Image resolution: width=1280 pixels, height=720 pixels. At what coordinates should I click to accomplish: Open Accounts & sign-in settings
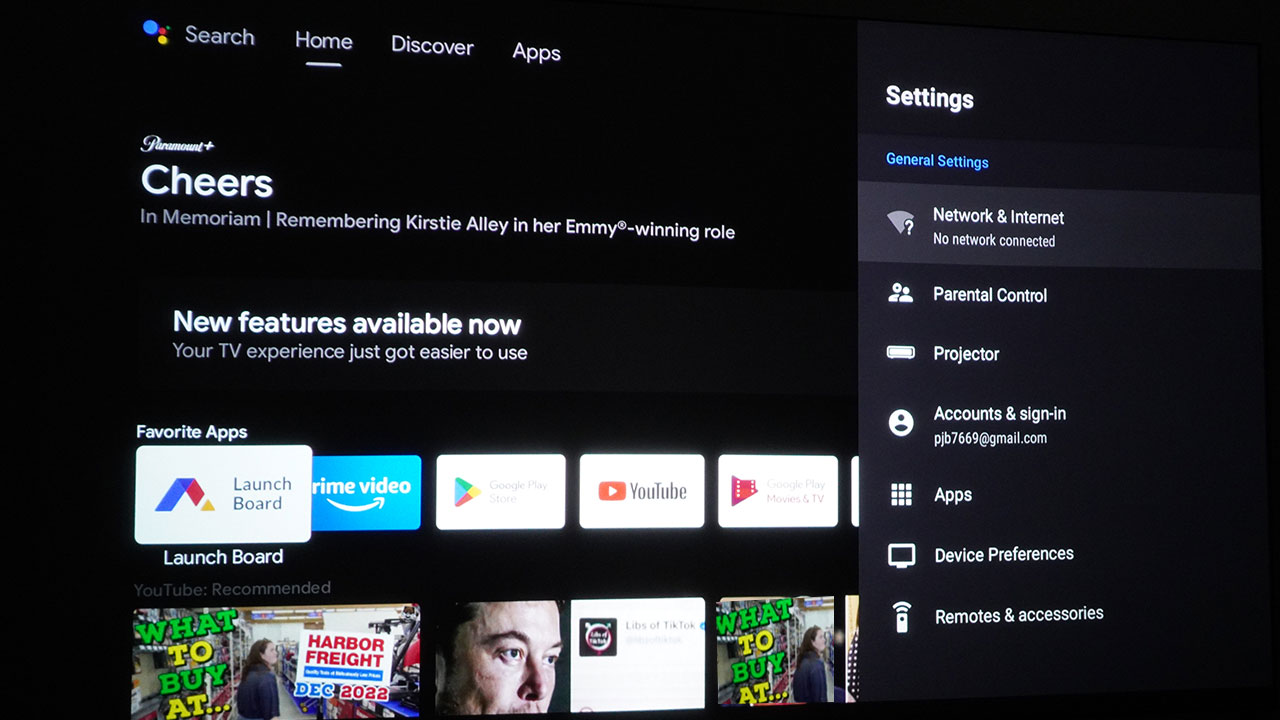point(1059,424)
